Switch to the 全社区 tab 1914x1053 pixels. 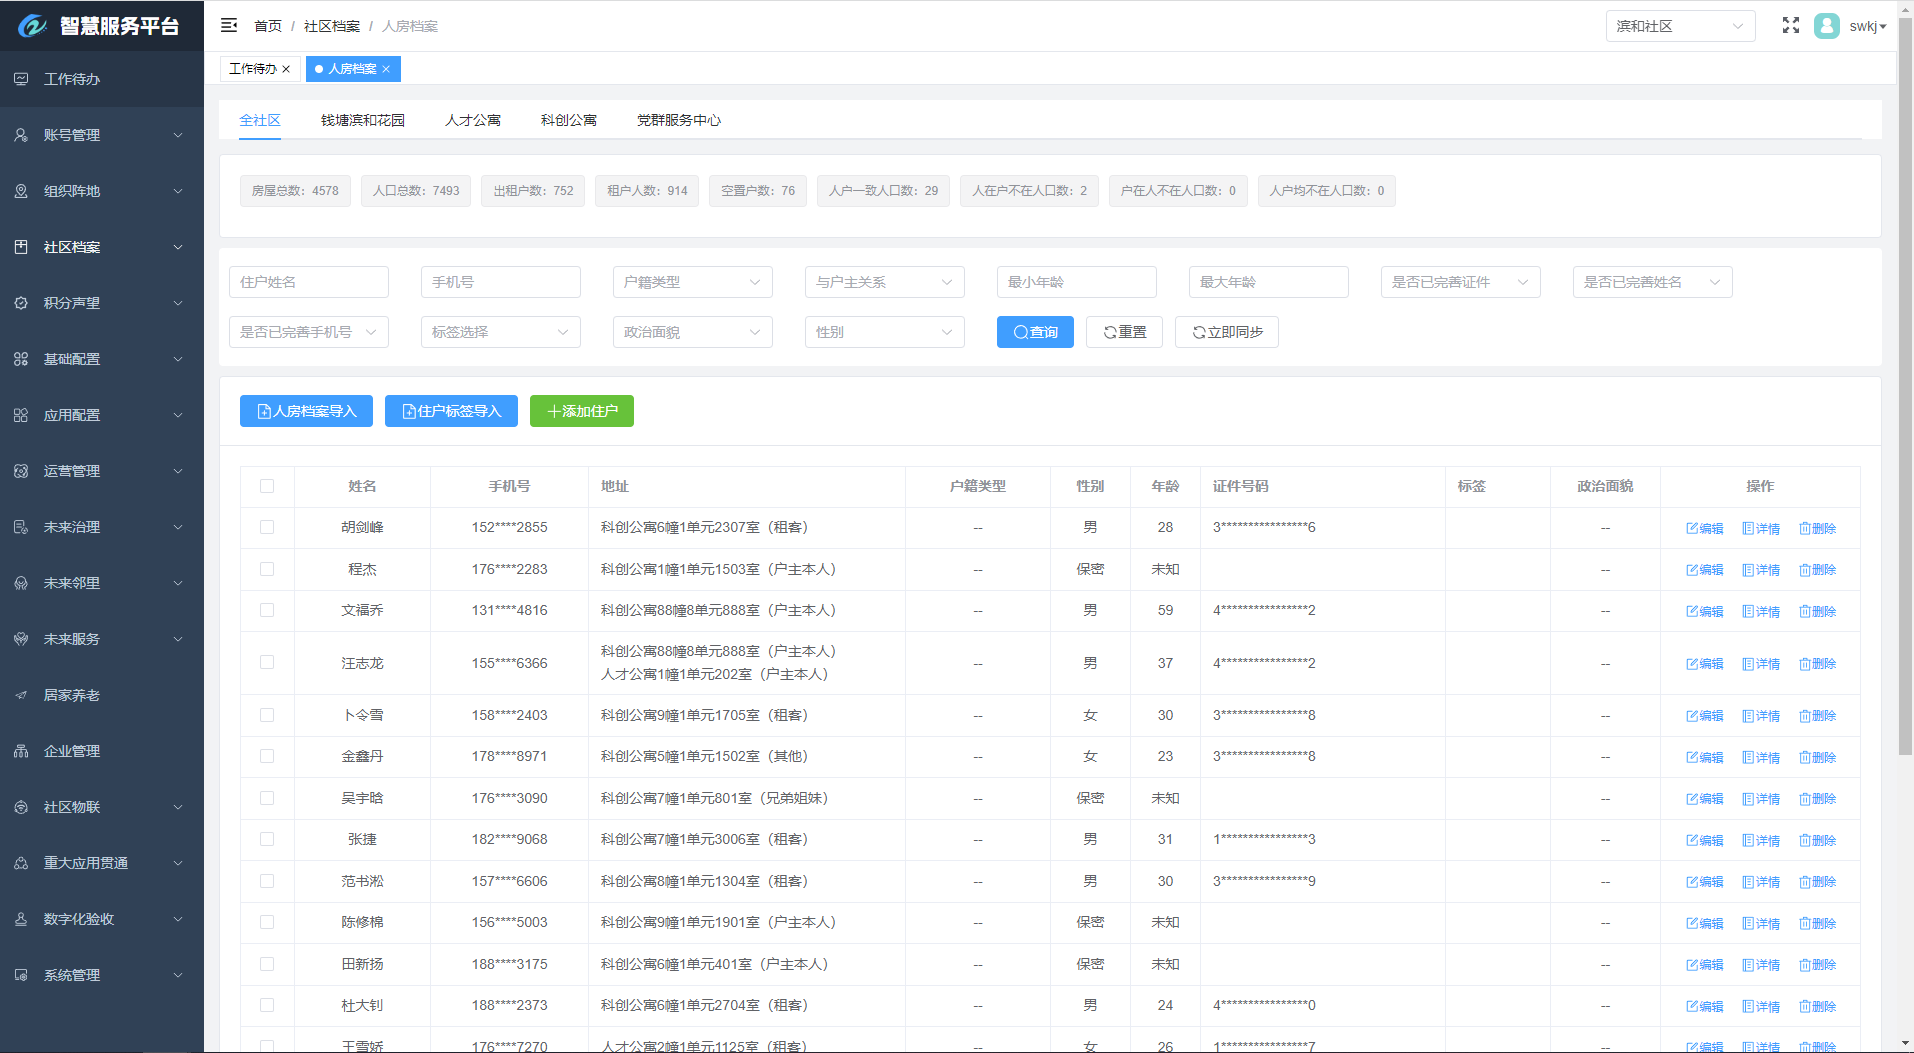pos(260,120)
